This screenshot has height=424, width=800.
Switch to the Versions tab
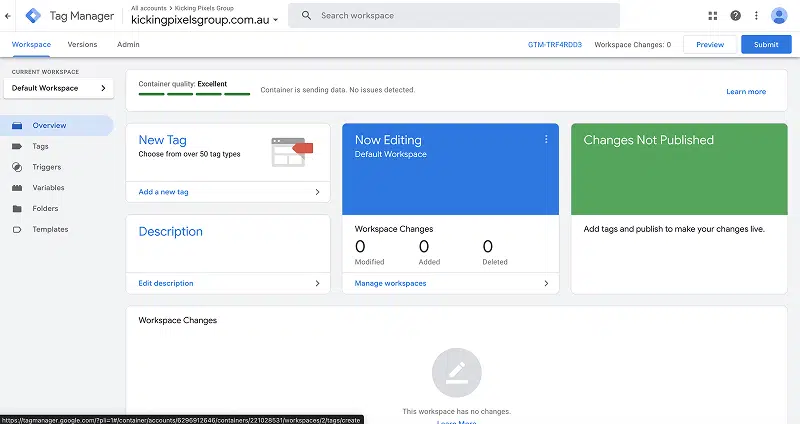(x=82, y=44)
